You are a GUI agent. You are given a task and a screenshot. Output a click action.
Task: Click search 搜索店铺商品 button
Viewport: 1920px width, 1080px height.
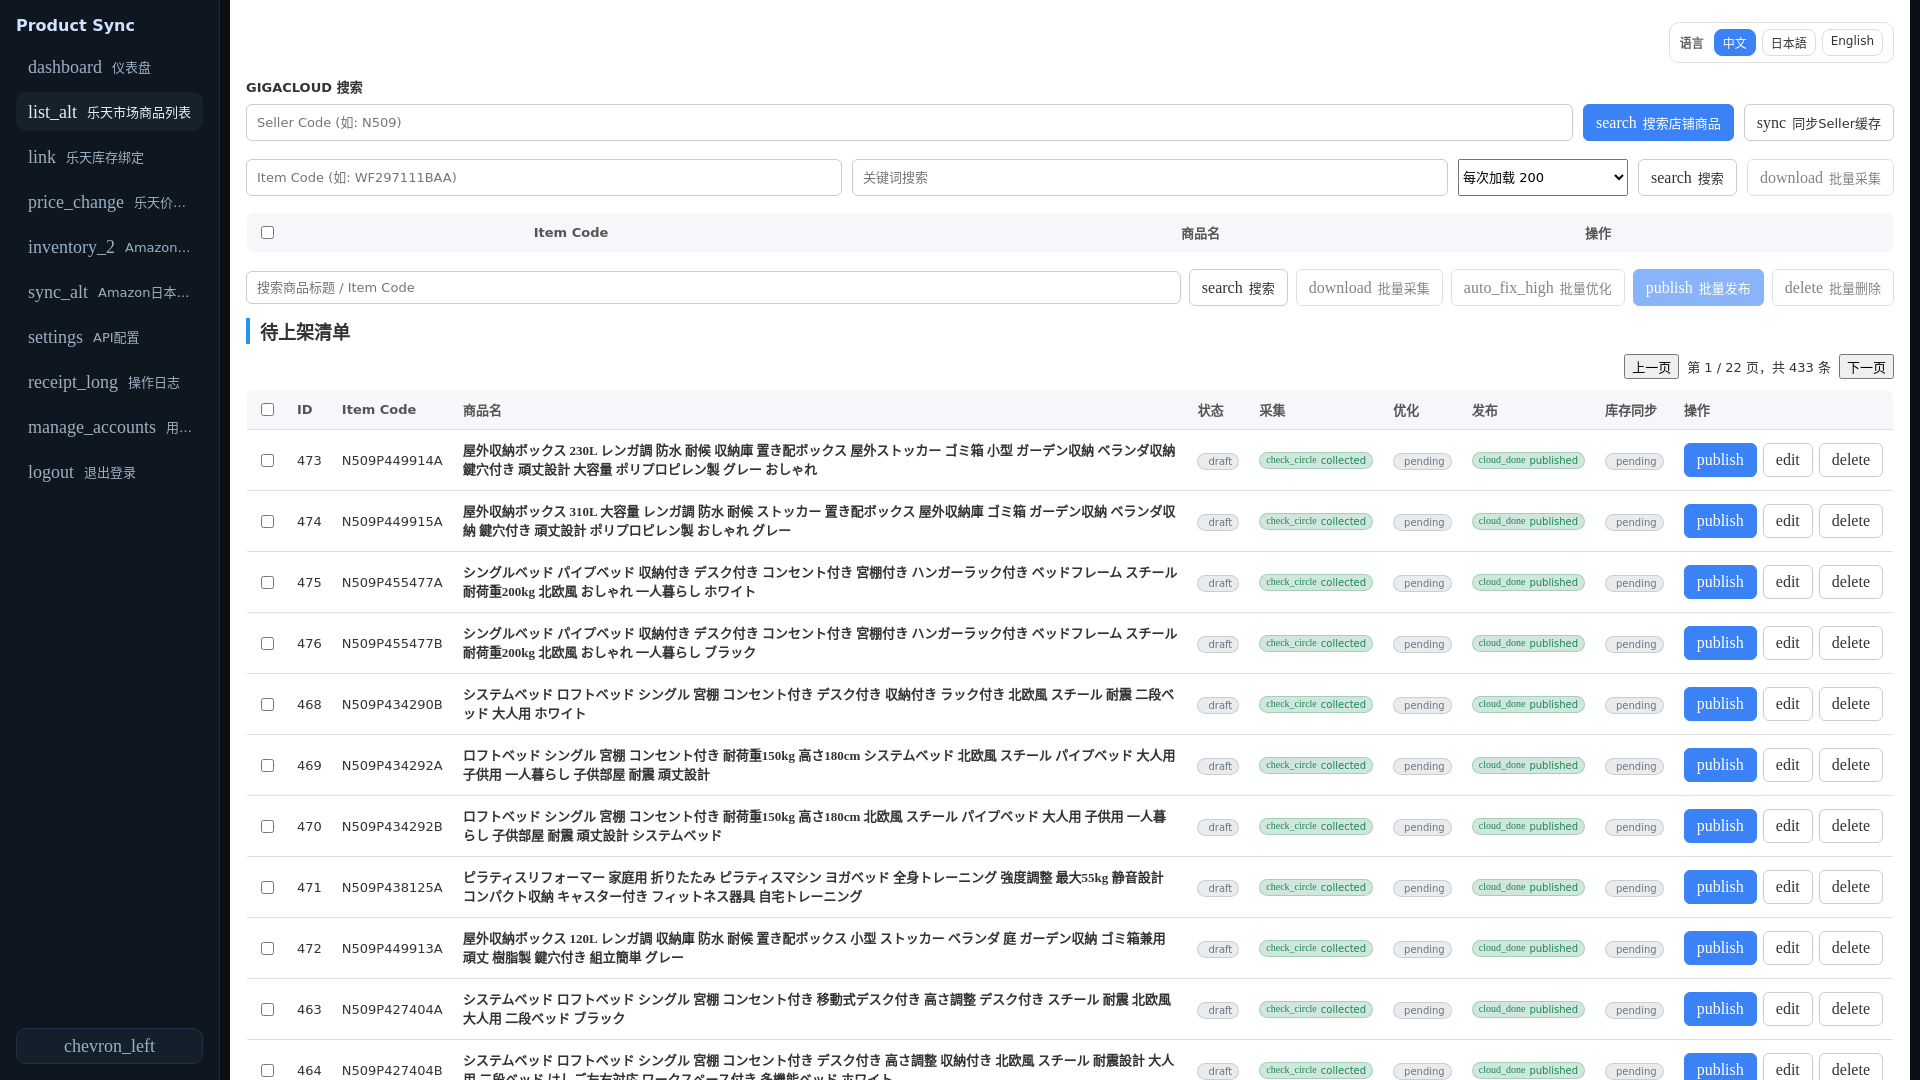coord(1658,123)
